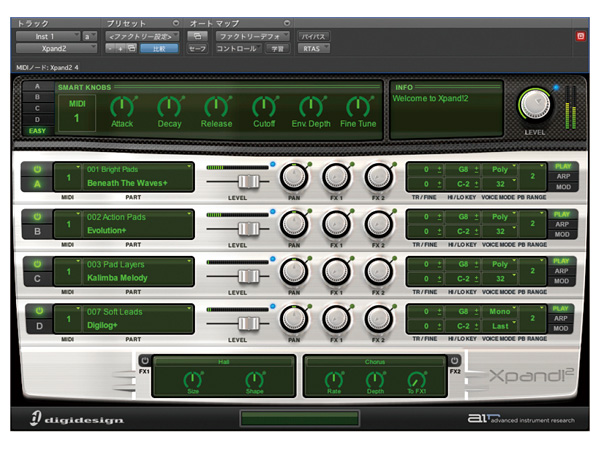Click the level fader for part D
600x450 pixels.
pos(248,323)
